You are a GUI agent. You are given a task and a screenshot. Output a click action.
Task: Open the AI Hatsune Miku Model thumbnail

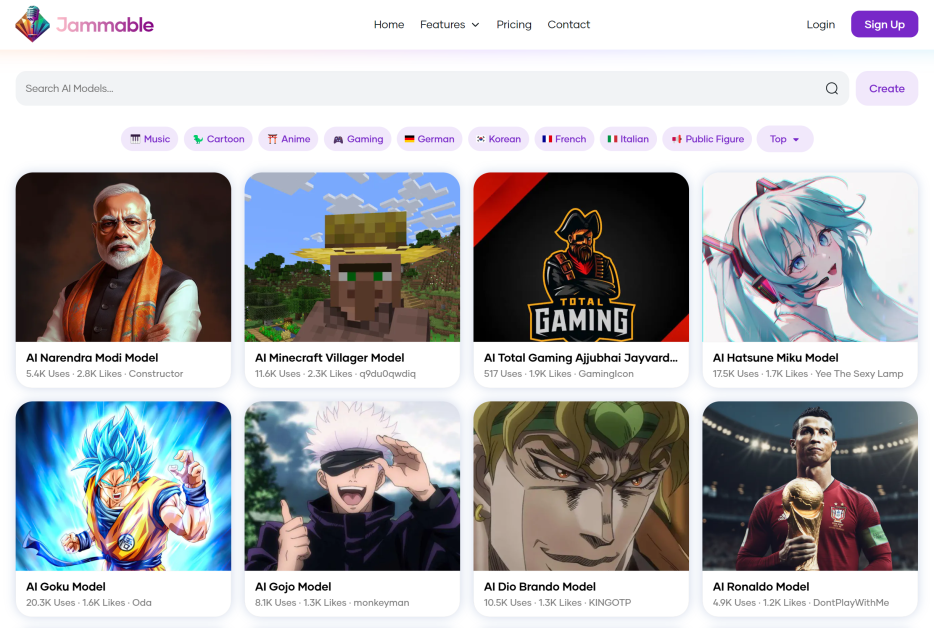pyautogui.click(x=810, y=257)
